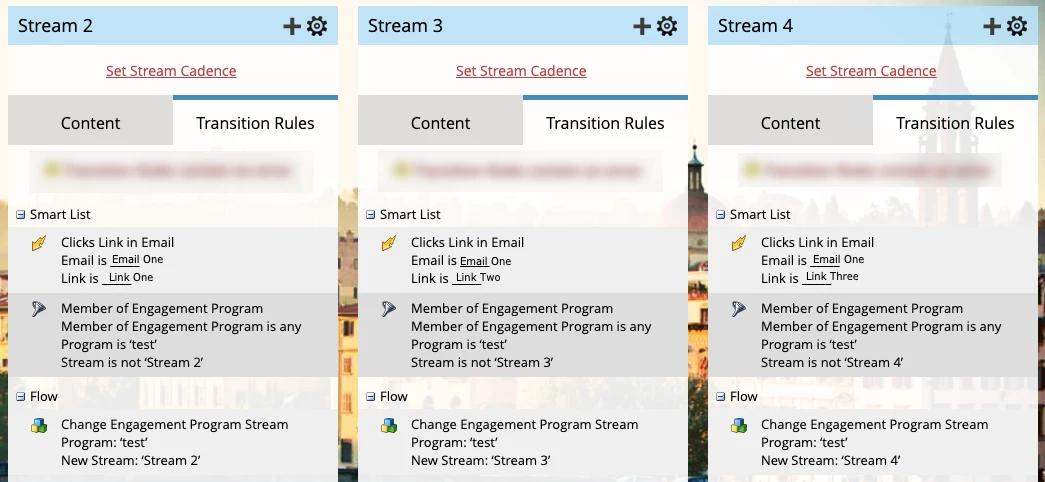Image resolution: width=1045 pixels, height=482 pixels.
Task: Open Set Stream Cadence link in Stream 2
Action: (171, 71)
